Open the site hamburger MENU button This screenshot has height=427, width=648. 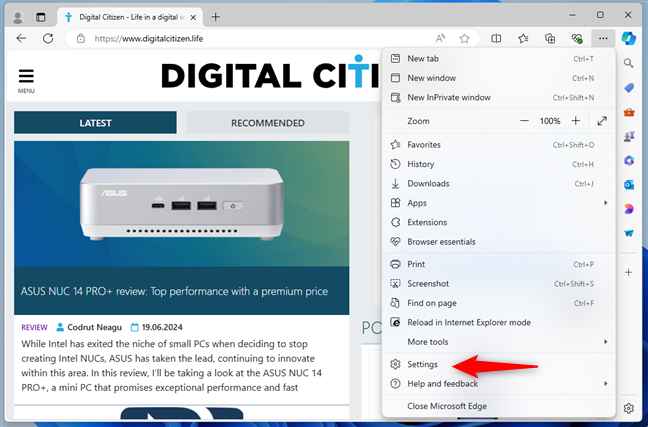[x=26, y=81]
